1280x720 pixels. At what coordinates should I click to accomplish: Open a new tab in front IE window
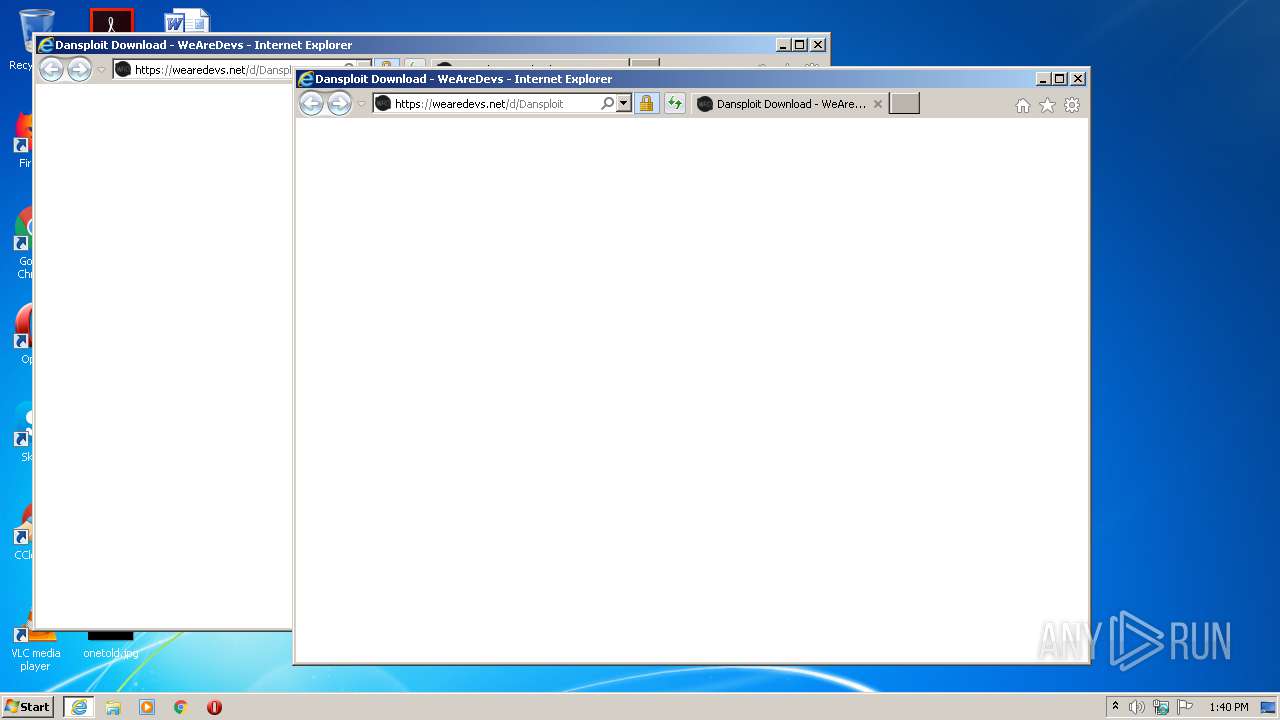pos(904,104)
